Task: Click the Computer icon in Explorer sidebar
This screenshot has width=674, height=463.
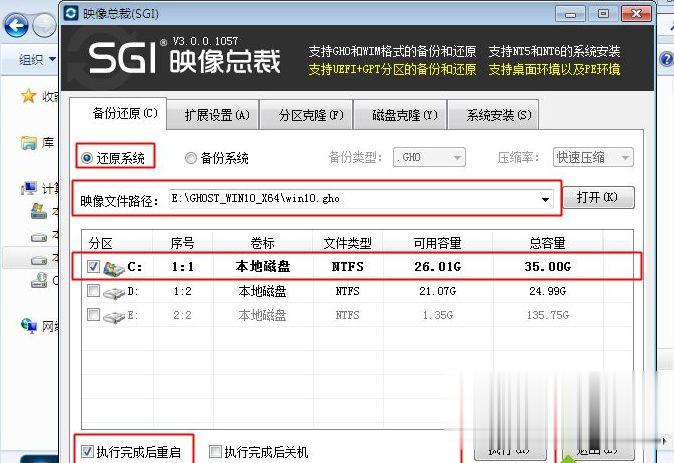Action: pos(29,188)
